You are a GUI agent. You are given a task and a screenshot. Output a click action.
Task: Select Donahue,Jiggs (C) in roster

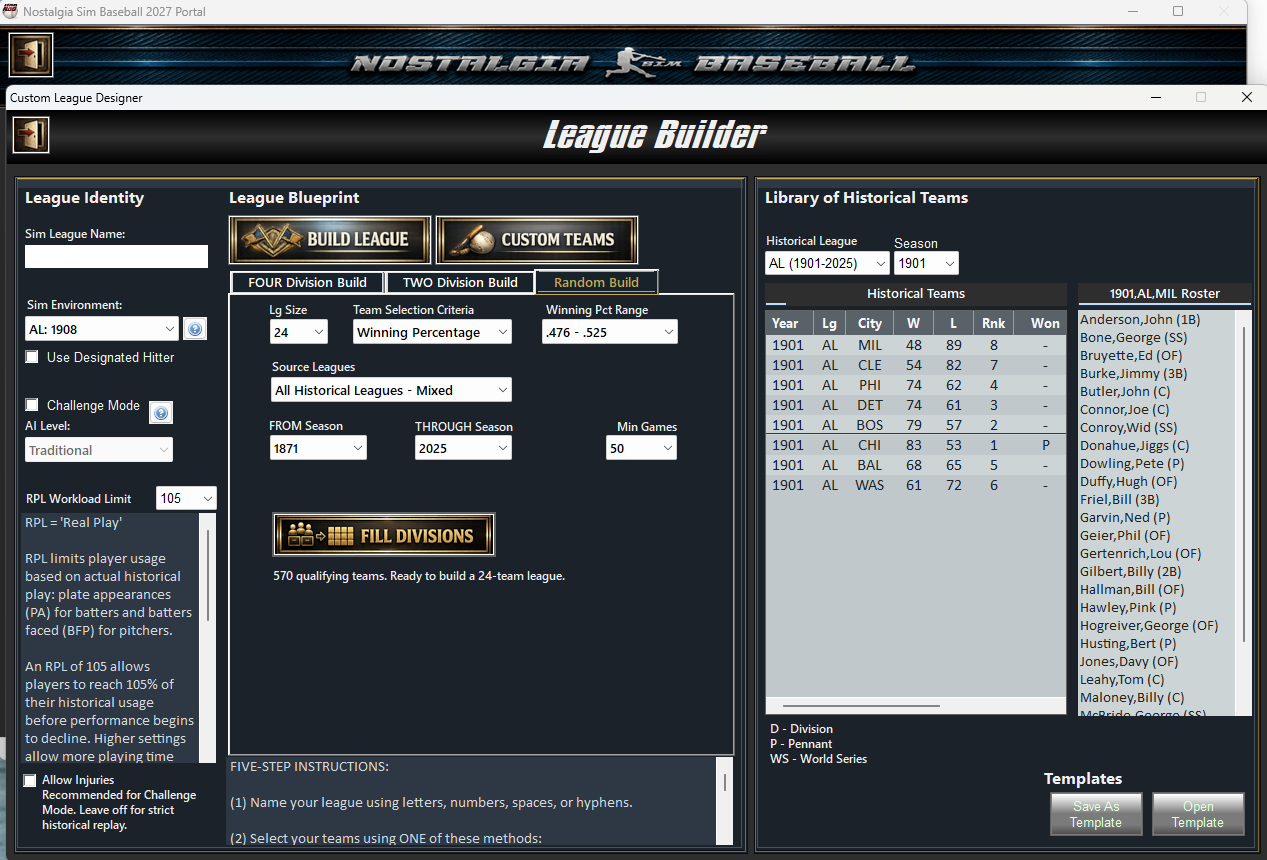[x=1135, y=446]
